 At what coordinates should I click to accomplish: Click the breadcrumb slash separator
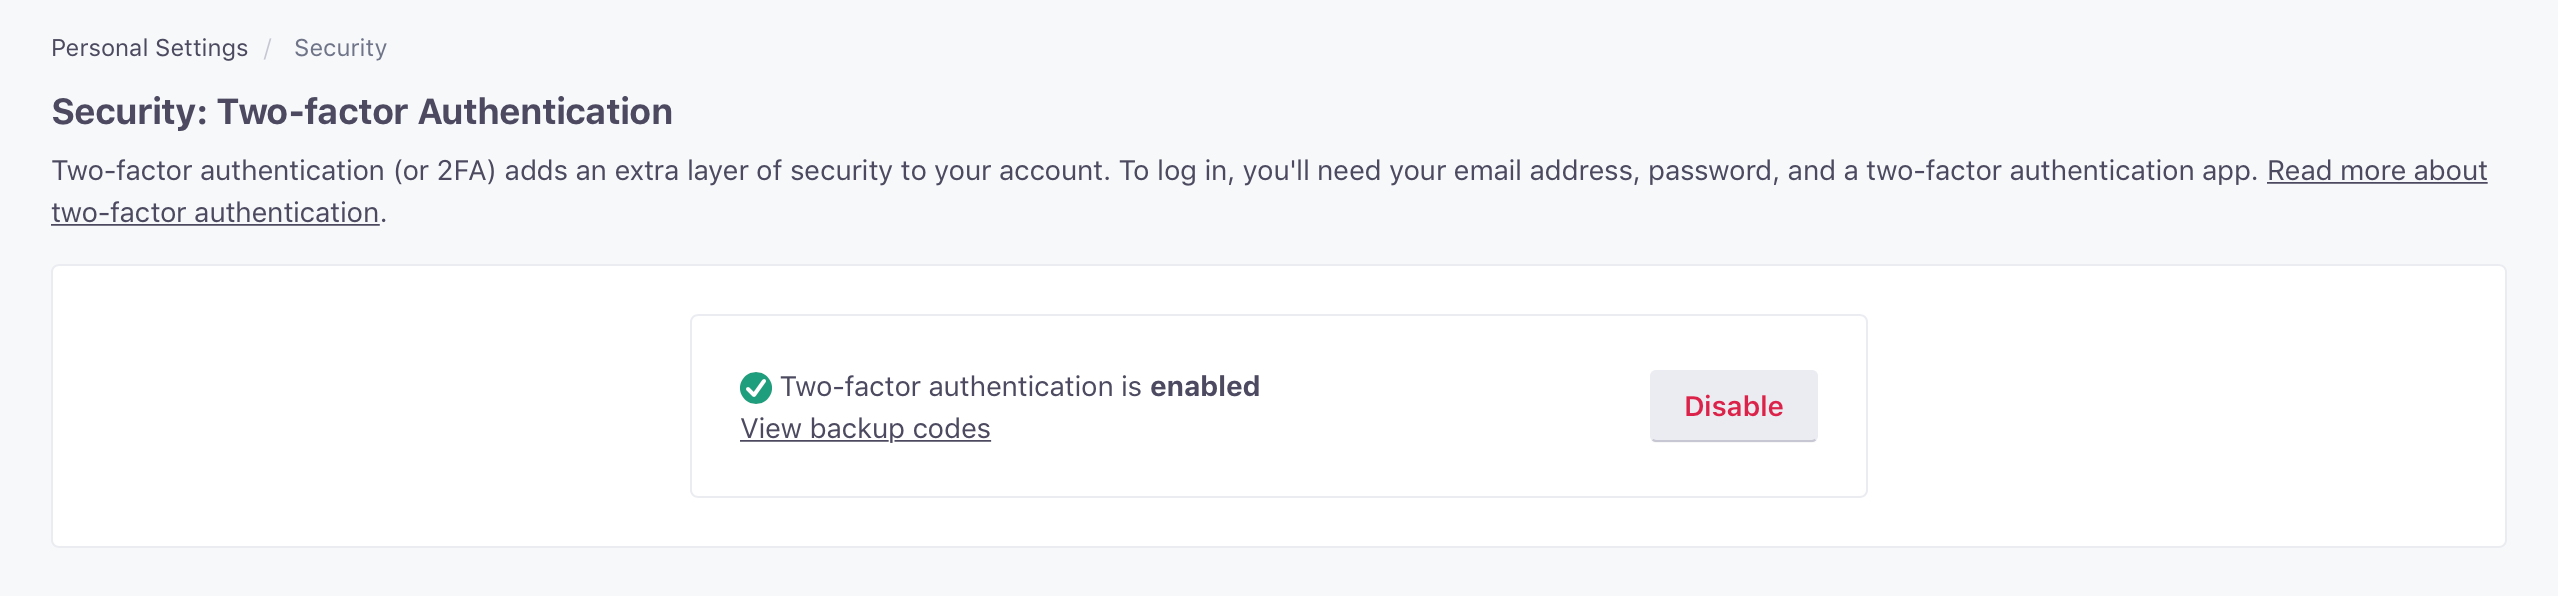tap(268, 49)
